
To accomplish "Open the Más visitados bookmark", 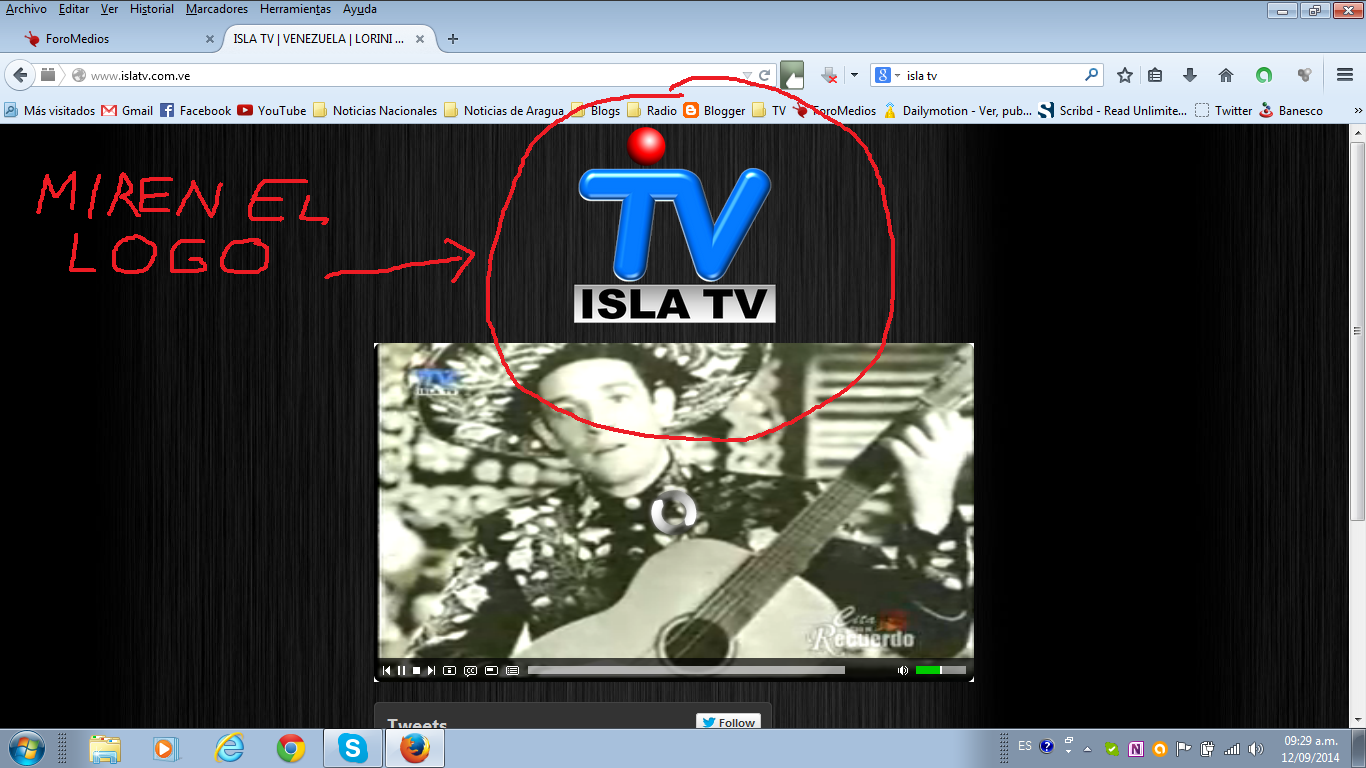I will coord(50,111).
